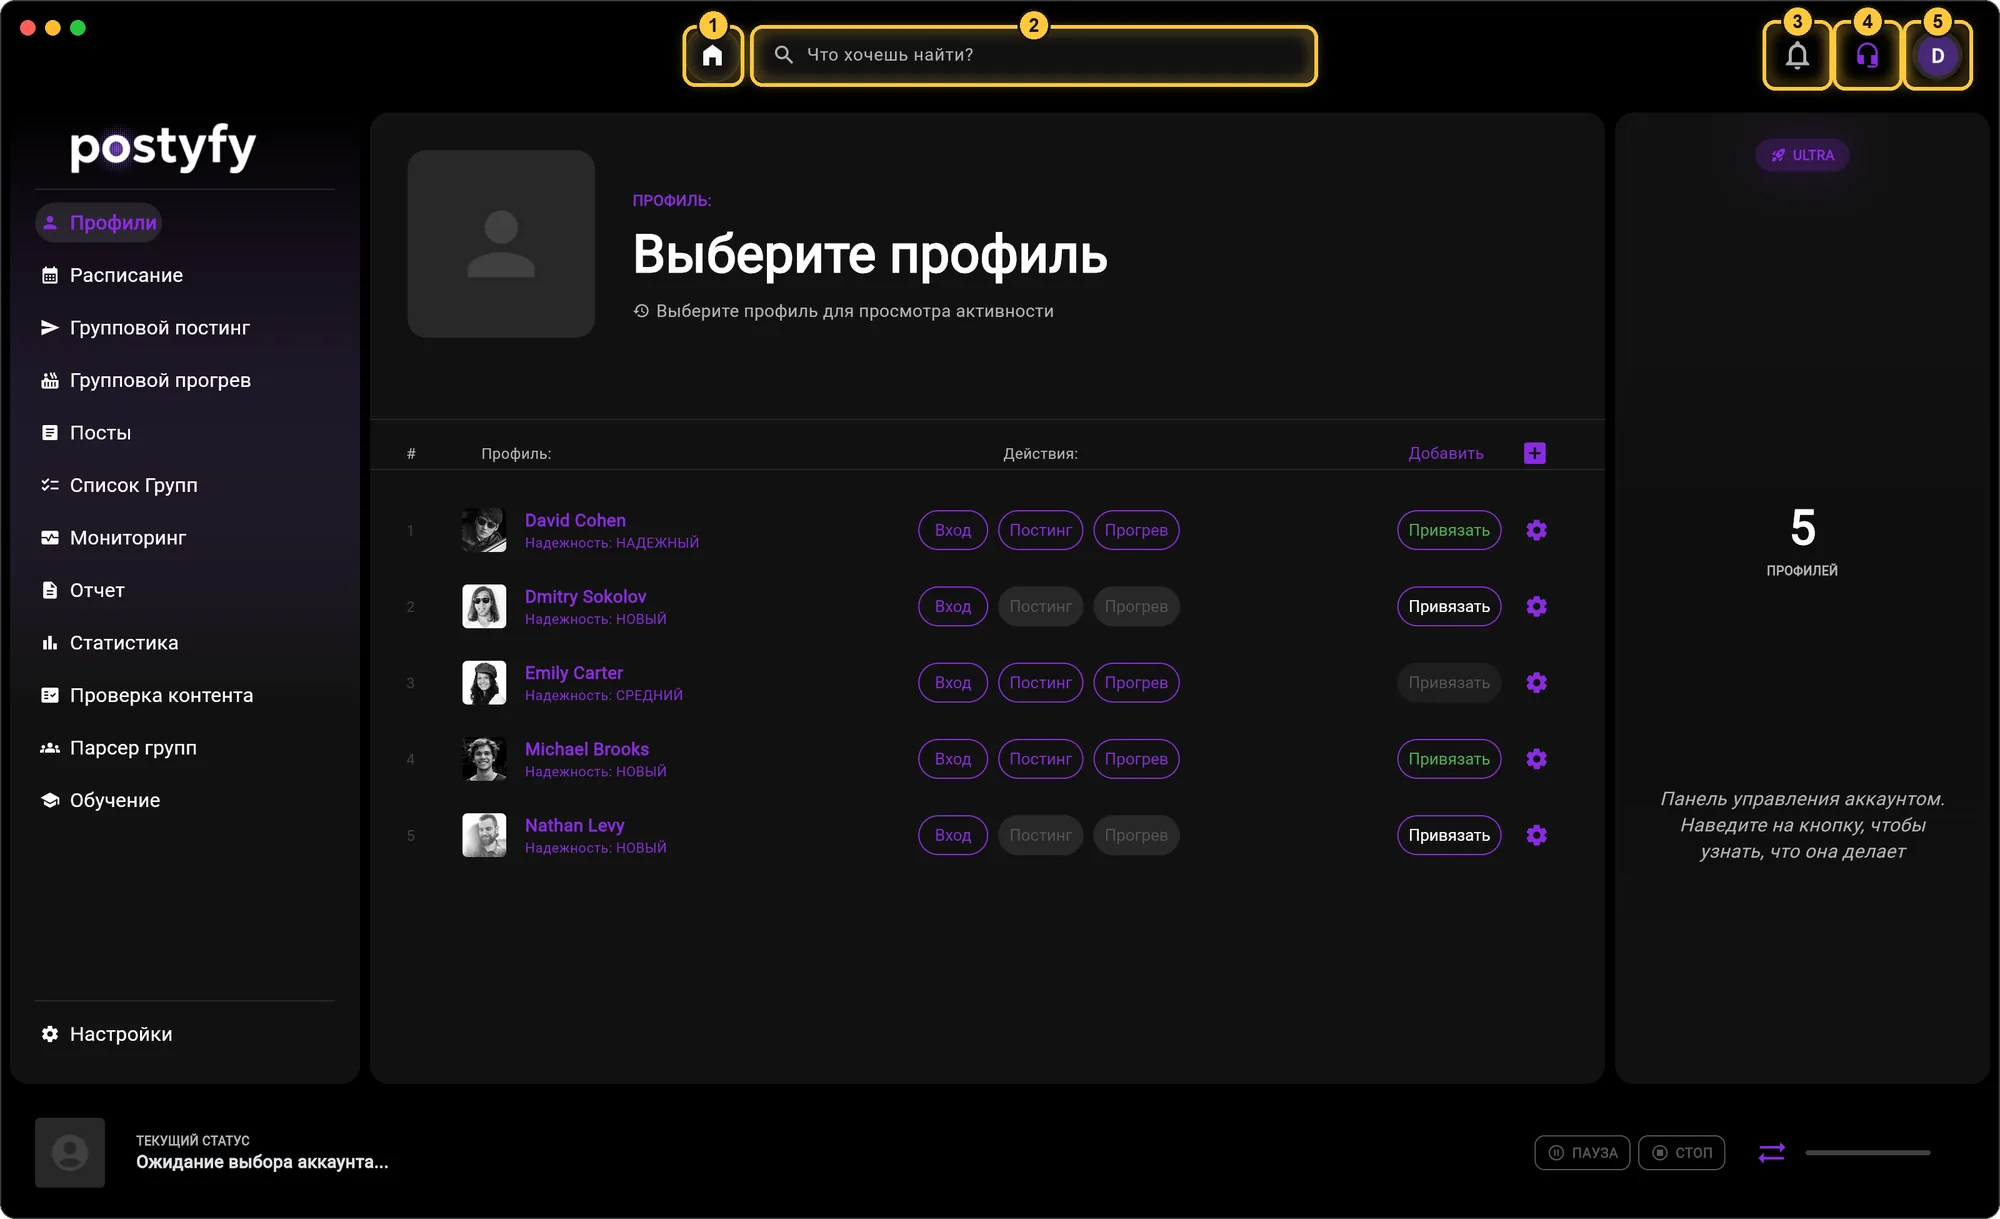Open the user account avatar D
Image resolution: width=2000 pixels, height=1219 pixels.
1938,56
